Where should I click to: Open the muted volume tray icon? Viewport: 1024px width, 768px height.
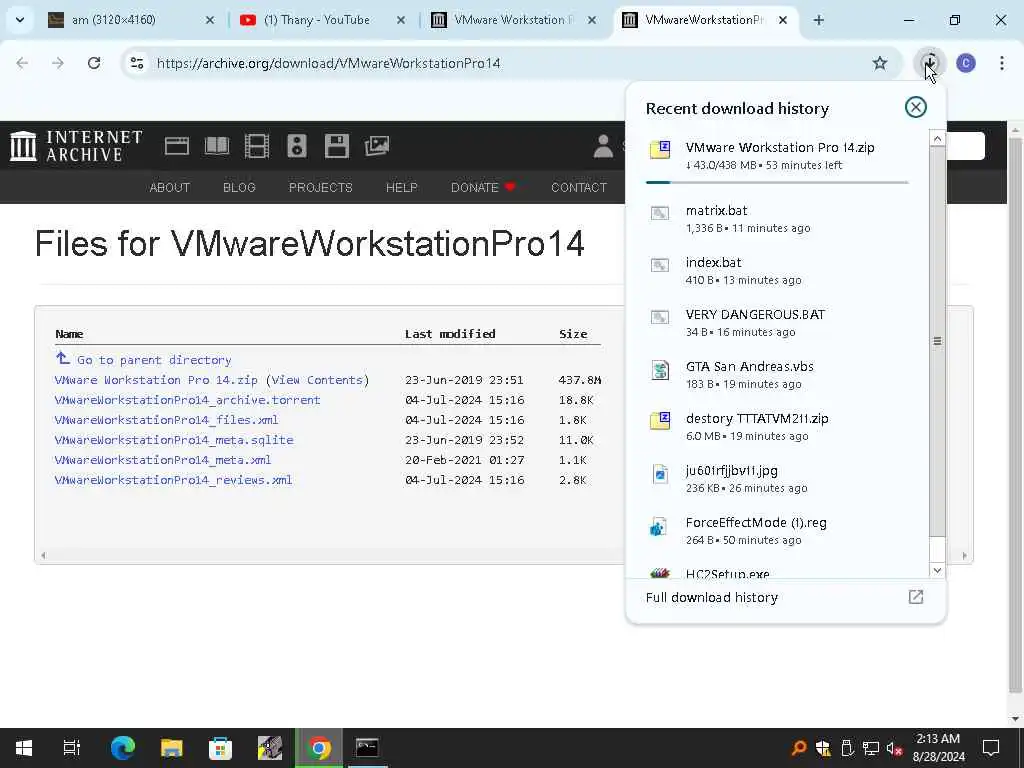pyautogui.click(x=895, y=748)
